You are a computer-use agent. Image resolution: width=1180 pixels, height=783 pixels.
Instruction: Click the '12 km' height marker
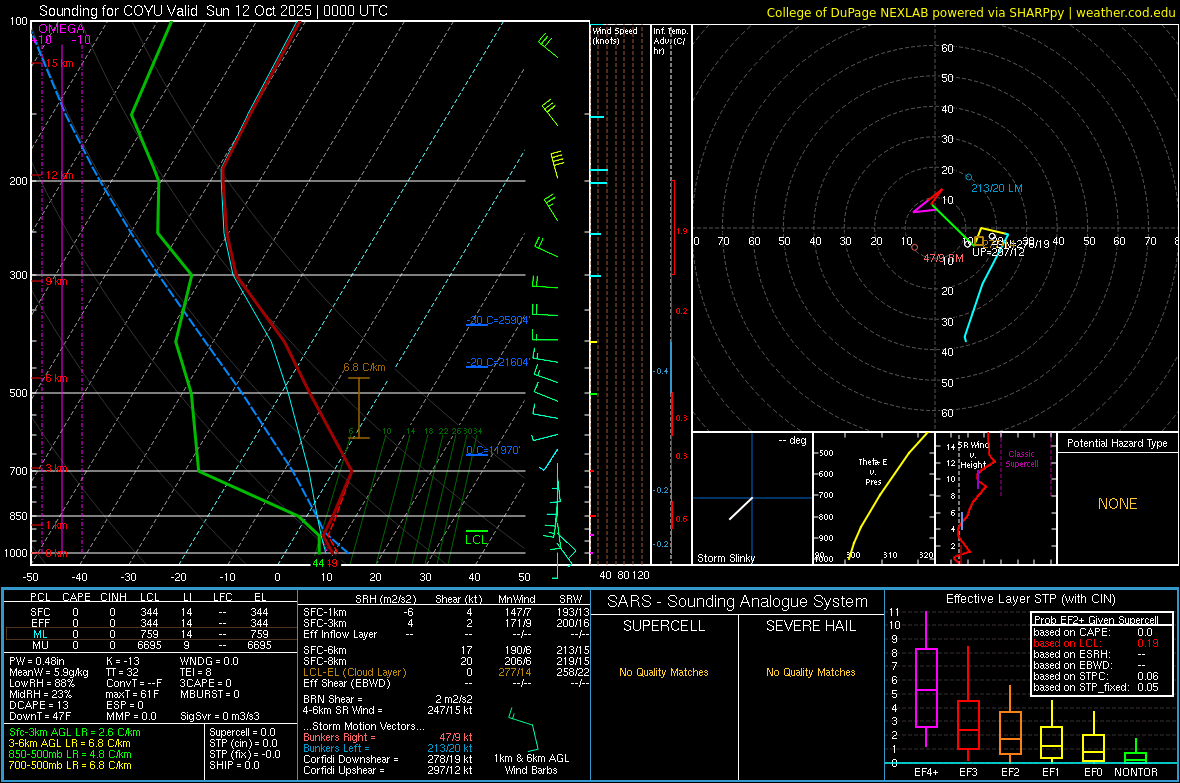pyautogui.click(x=59, y=175)
